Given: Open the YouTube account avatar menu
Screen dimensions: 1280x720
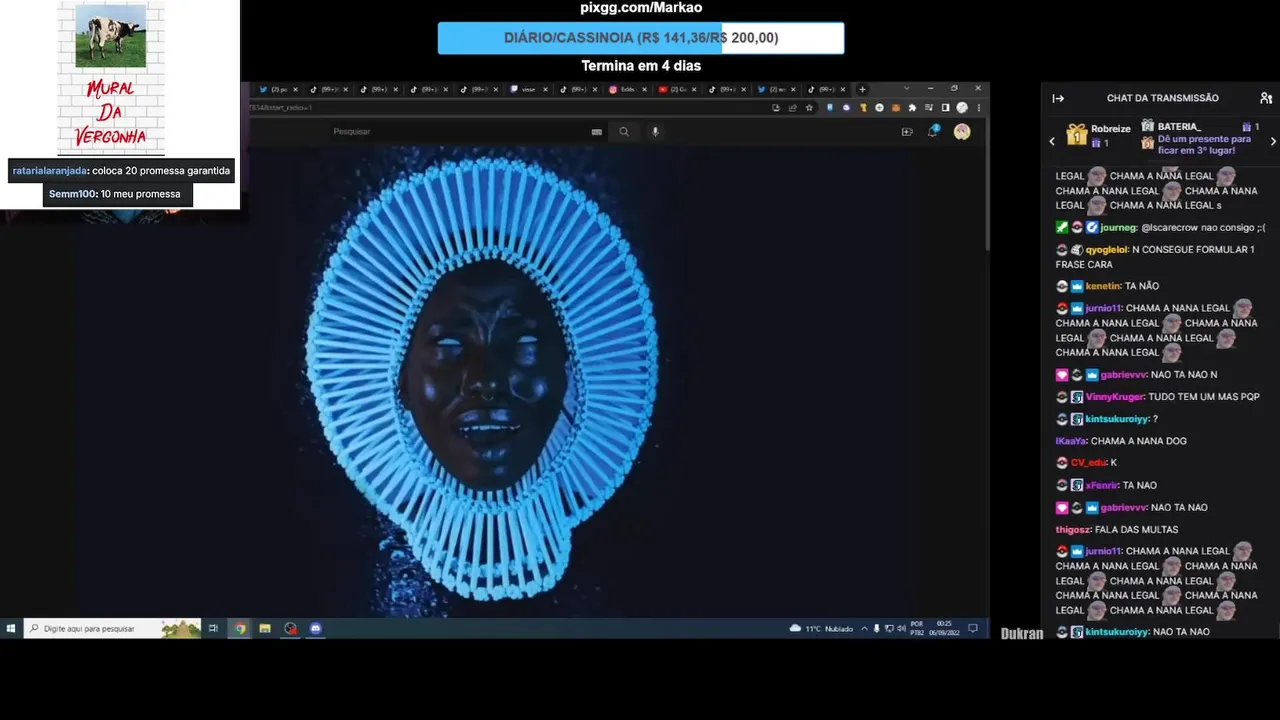Looking at the screenshot, I should pos(962,131).
